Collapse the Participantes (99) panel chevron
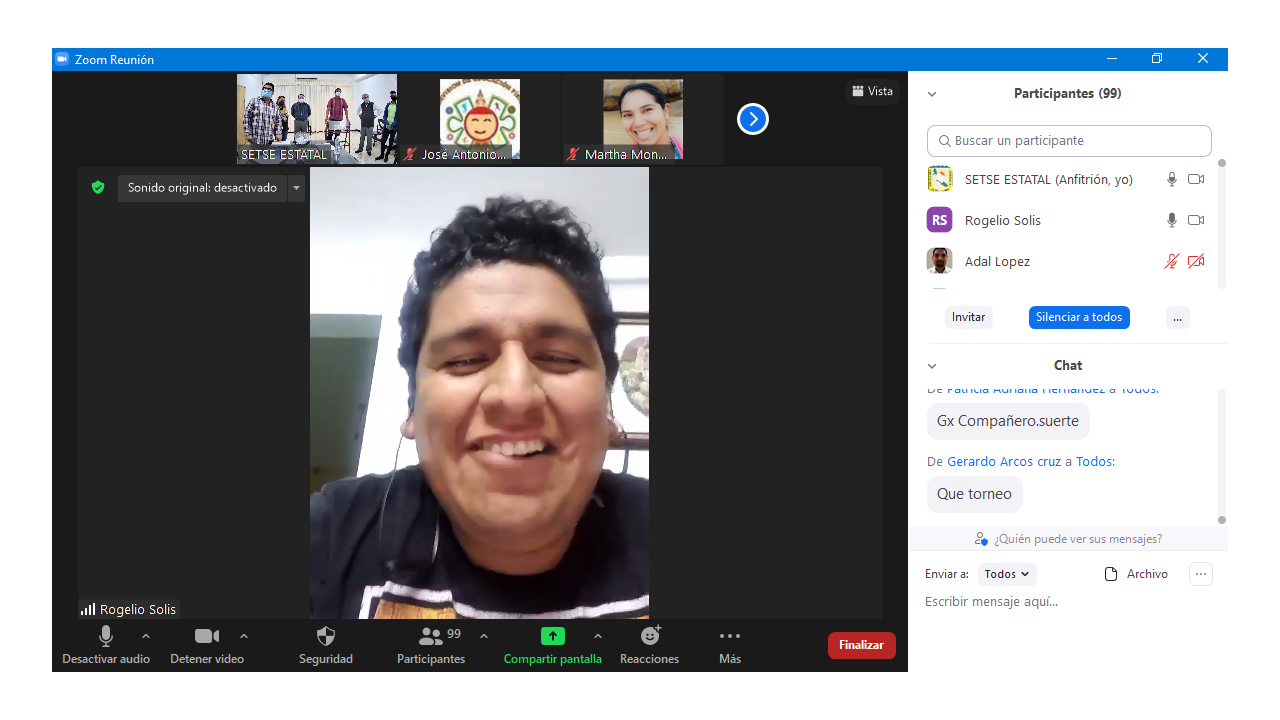This screenshot has height=720, width=1280. click(932, 94)
